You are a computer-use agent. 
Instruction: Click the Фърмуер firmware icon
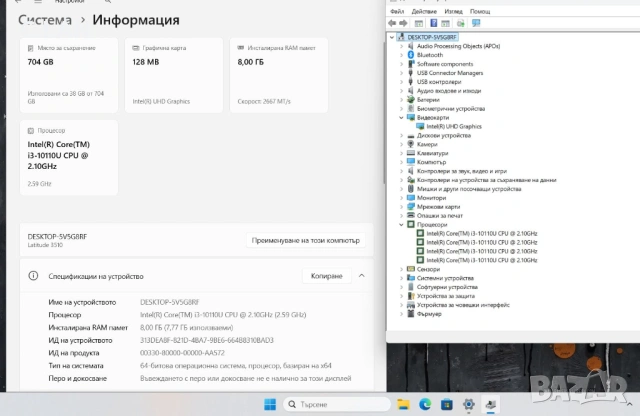[x=411, y=314]
